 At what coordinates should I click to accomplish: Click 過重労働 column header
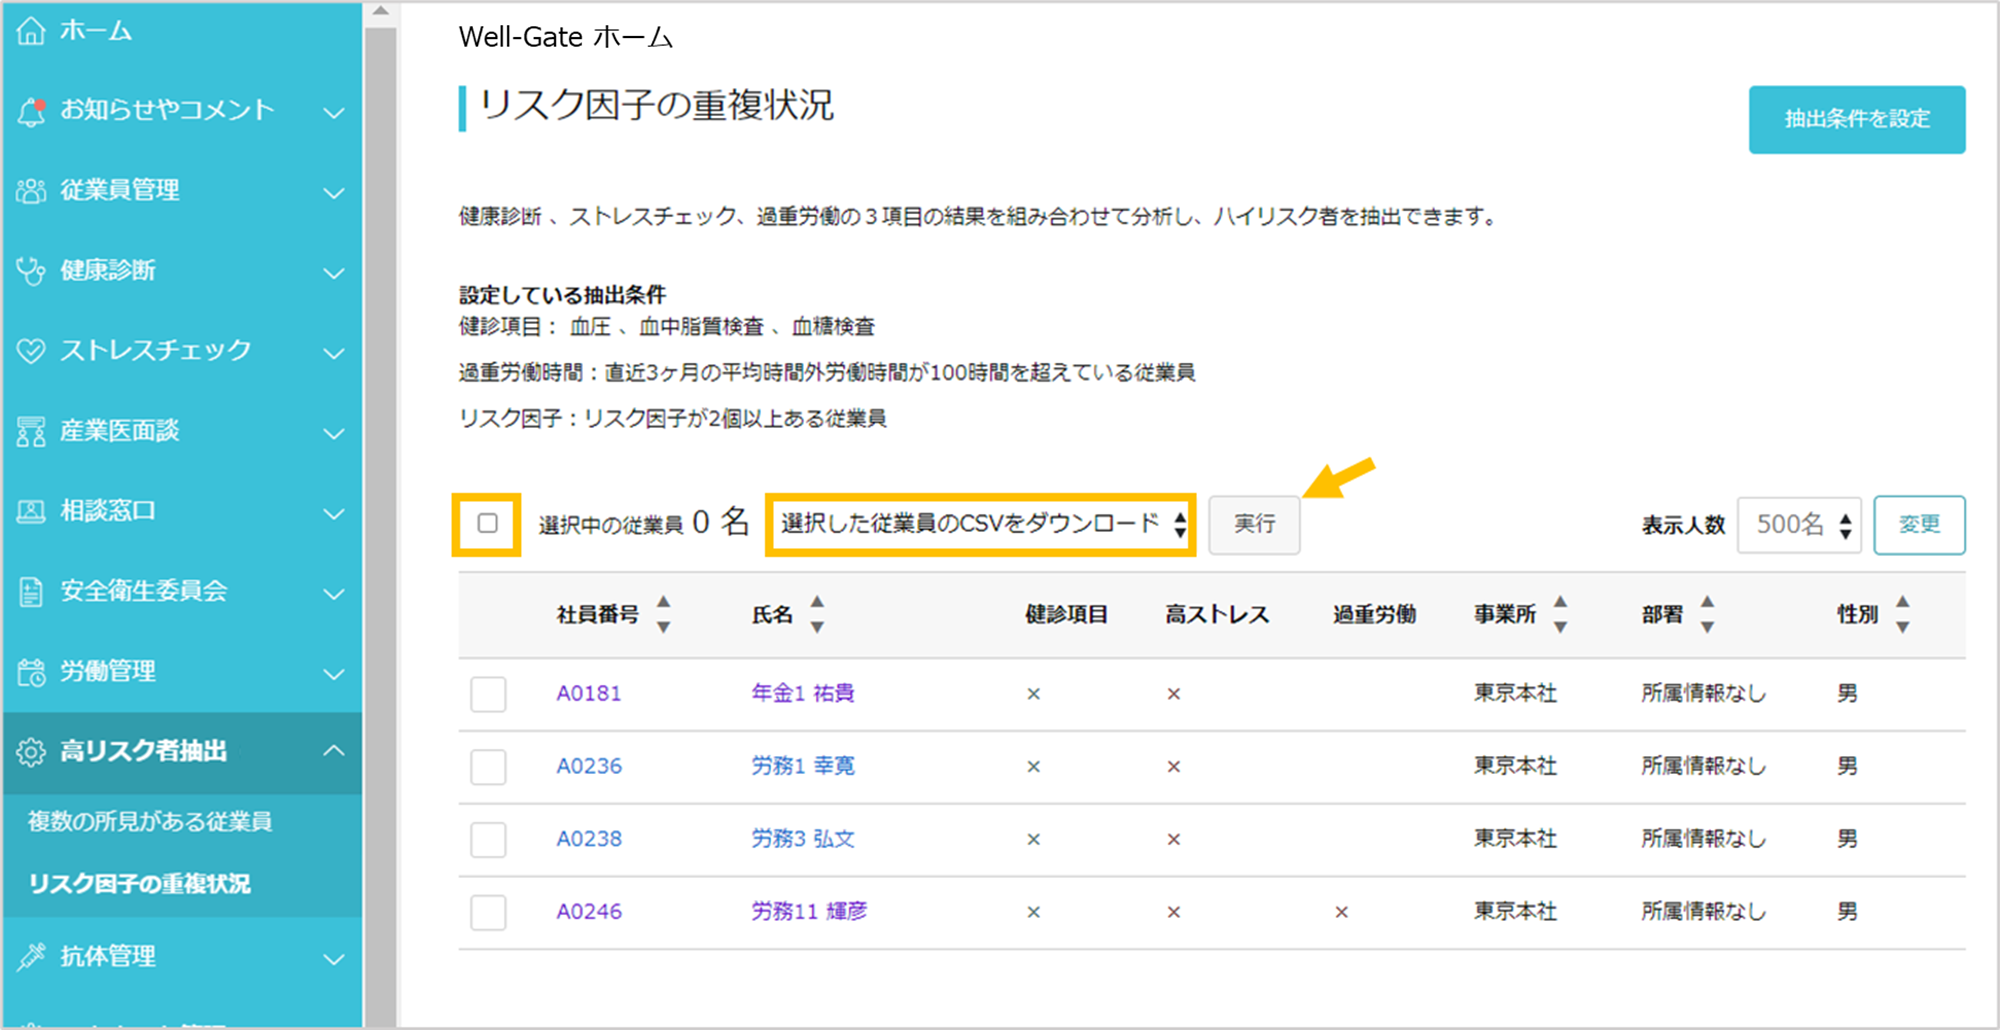tap(1374, 614)
